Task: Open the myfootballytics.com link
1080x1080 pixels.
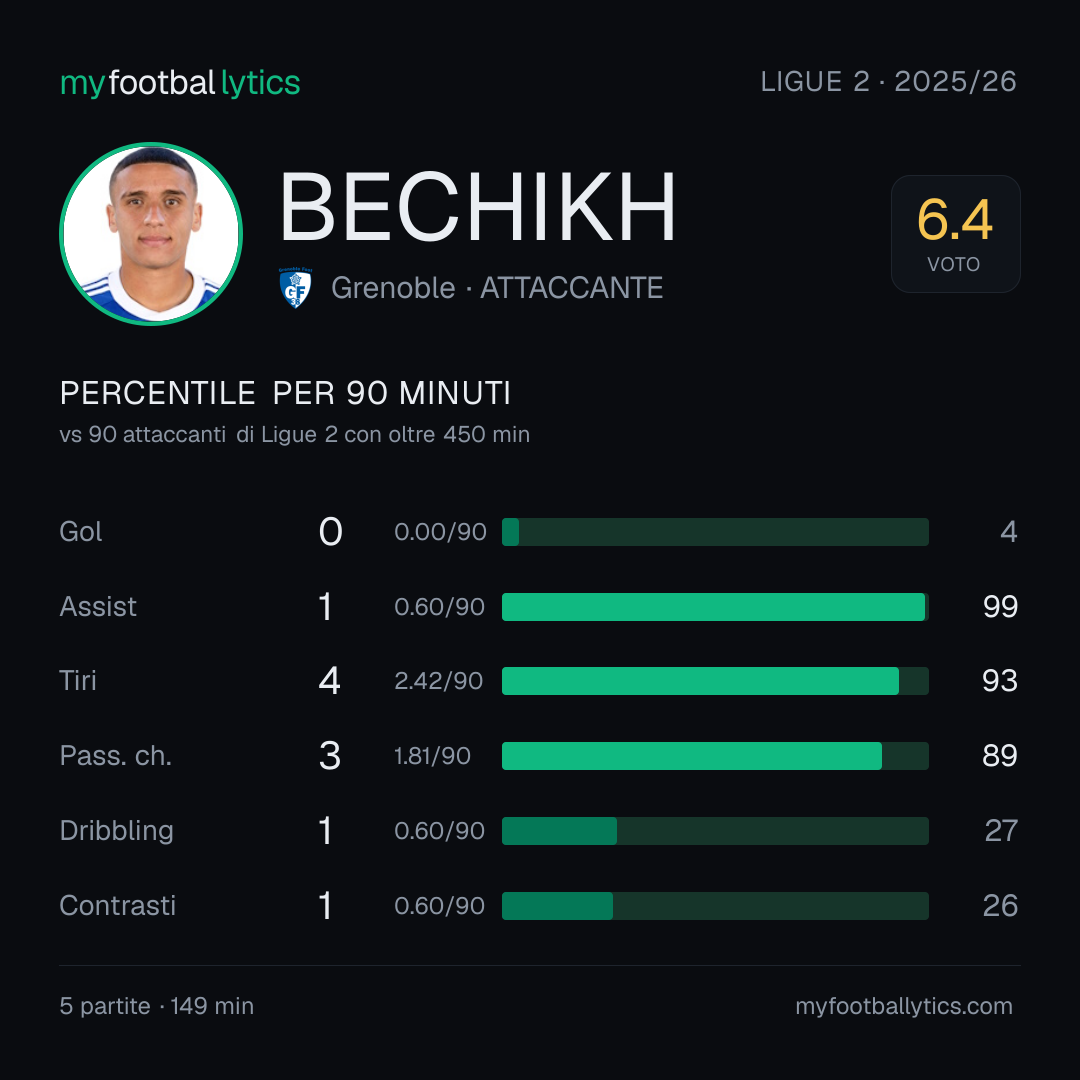Action: click(904, 1006)
